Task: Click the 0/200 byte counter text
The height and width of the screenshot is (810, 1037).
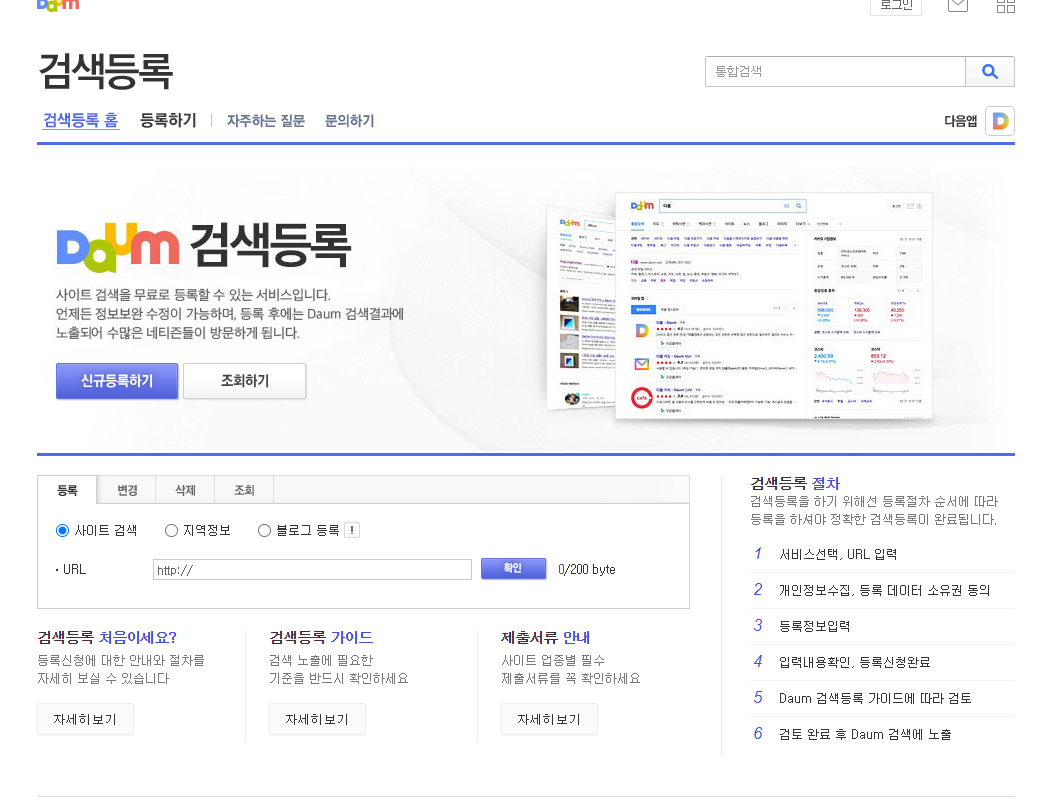Action: [587, 569]
